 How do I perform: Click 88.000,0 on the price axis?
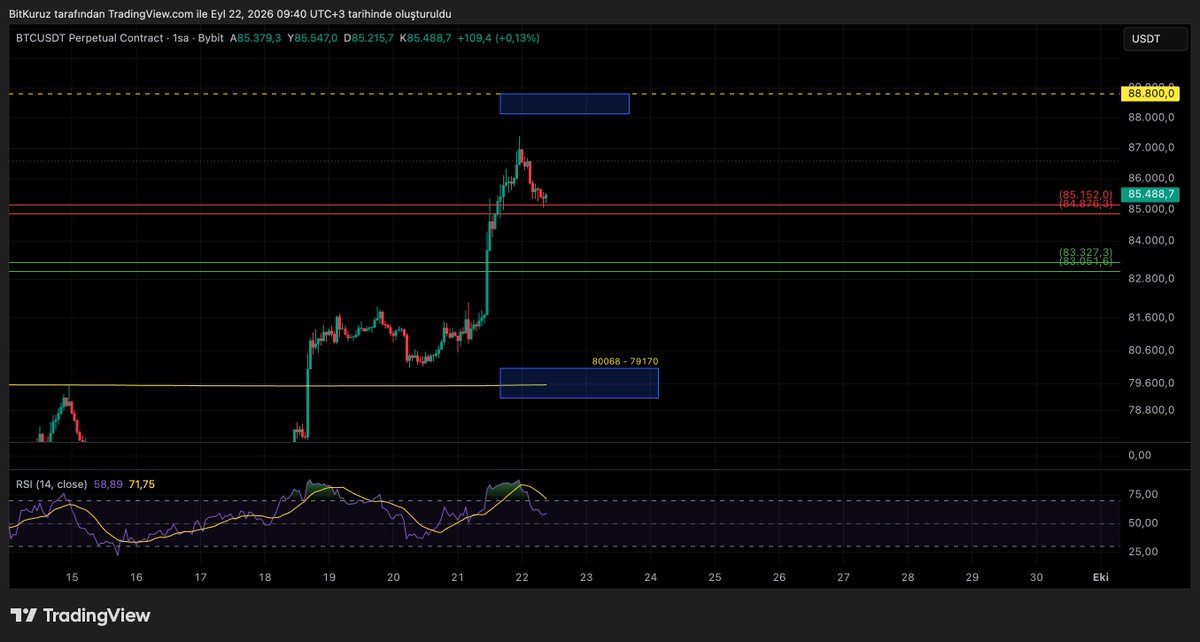pos(1150,117)
